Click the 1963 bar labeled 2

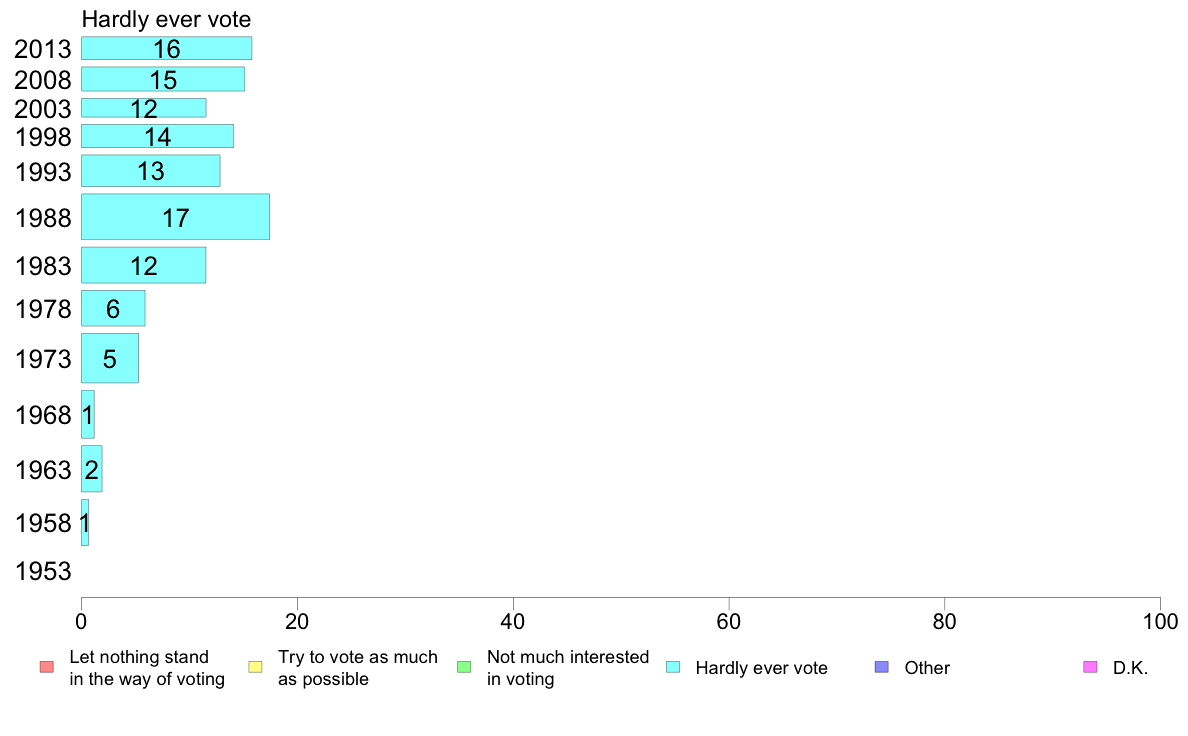(x=92, y=469)
